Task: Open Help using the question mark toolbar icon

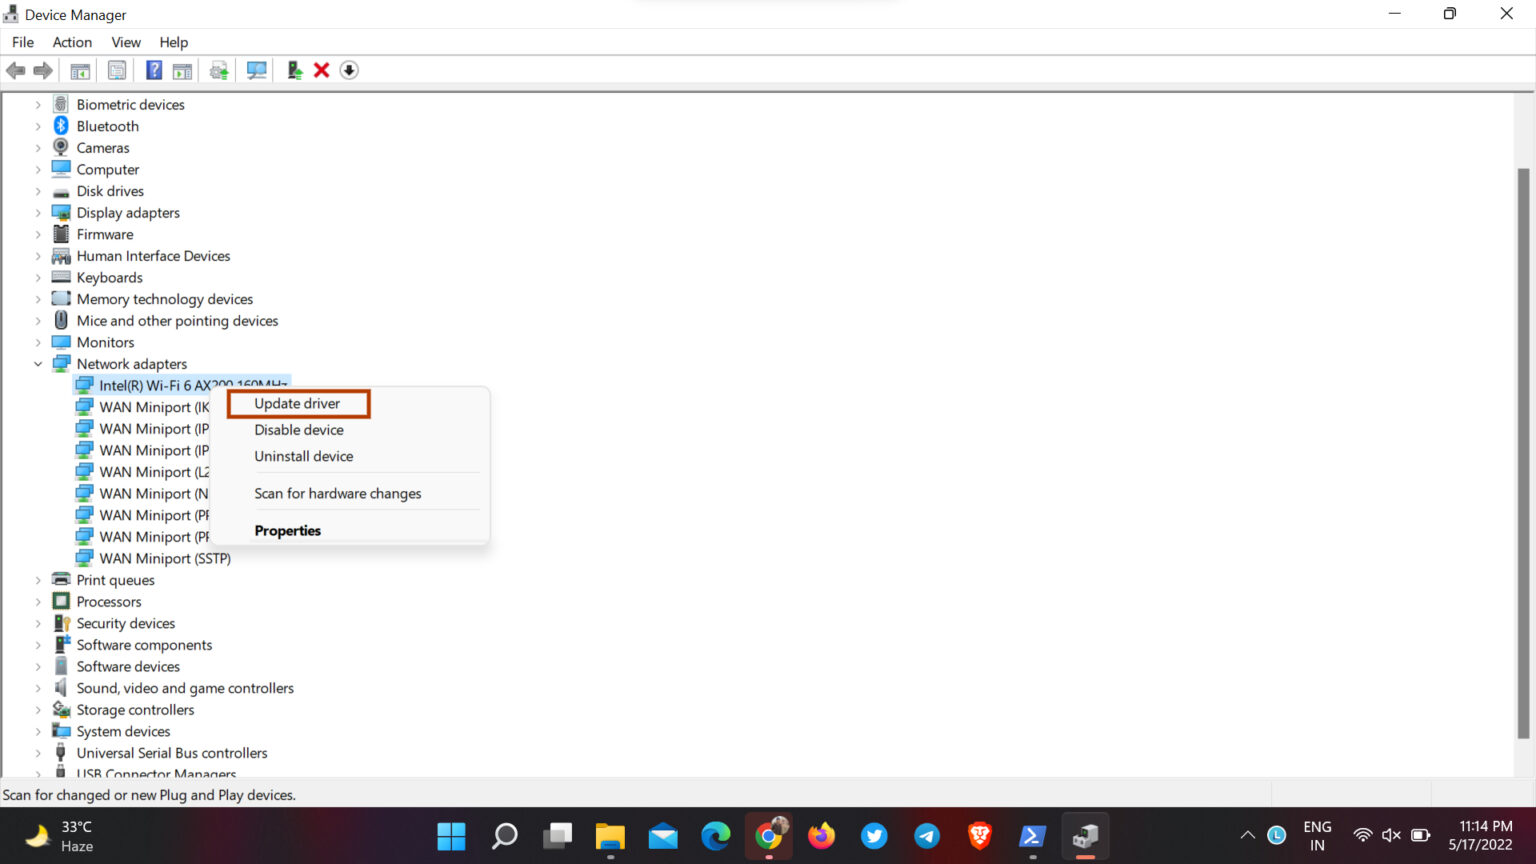Action: click(x=152, y=70)
